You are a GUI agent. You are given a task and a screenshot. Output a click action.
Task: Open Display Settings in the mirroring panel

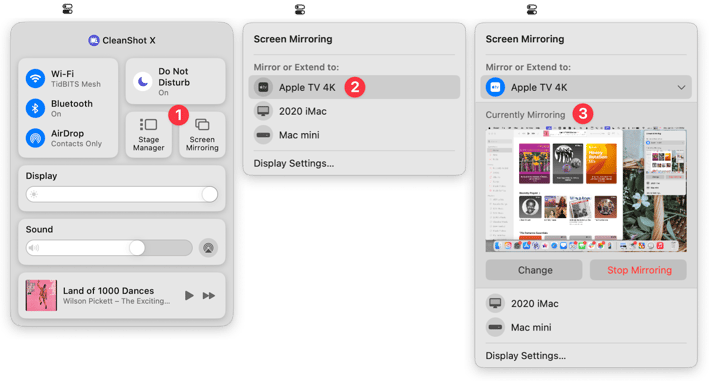tap(525, 356)
